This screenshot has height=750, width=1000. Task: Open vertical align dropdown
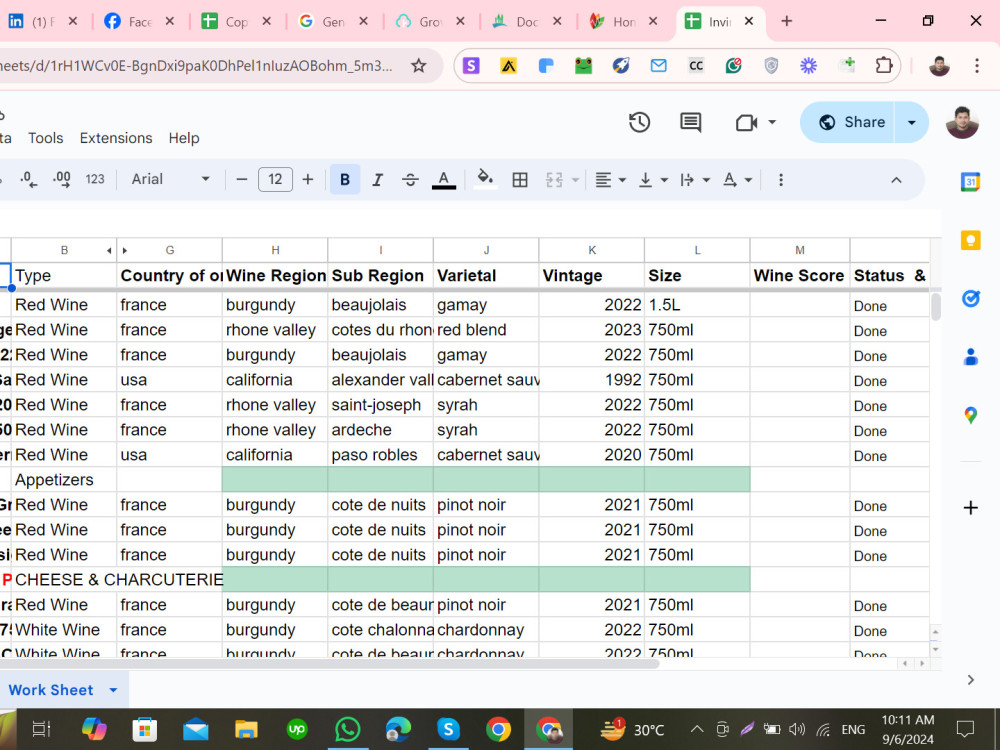coord(652,180)
